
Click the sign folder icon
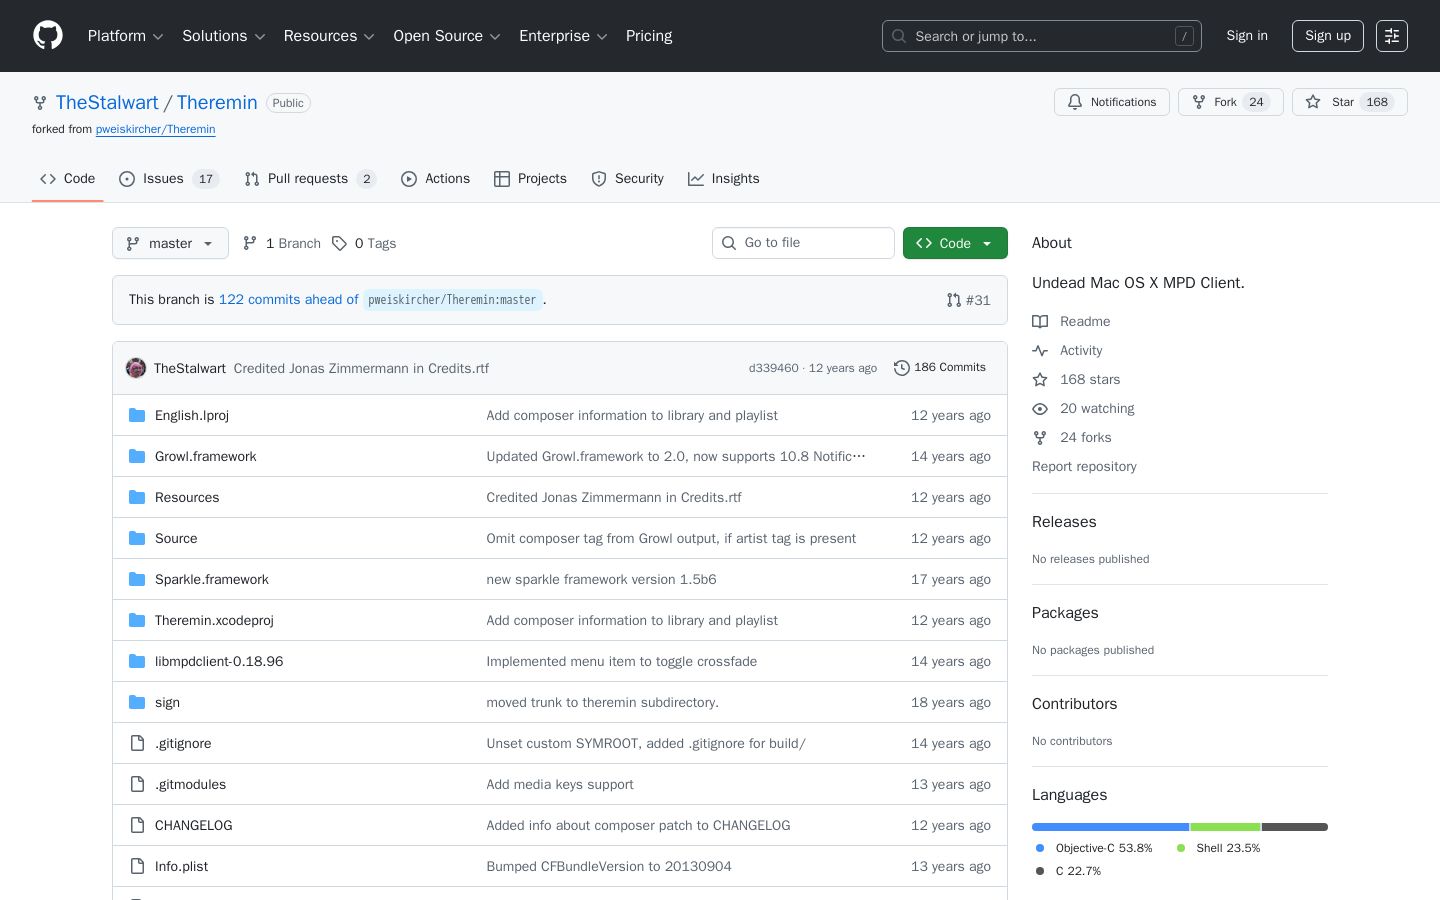tap(137, 702)
